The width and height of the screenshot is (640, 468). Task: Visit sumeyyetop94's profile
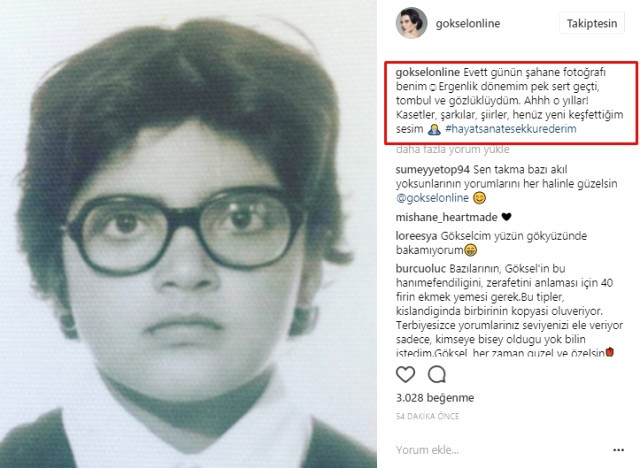coord(433,169)
